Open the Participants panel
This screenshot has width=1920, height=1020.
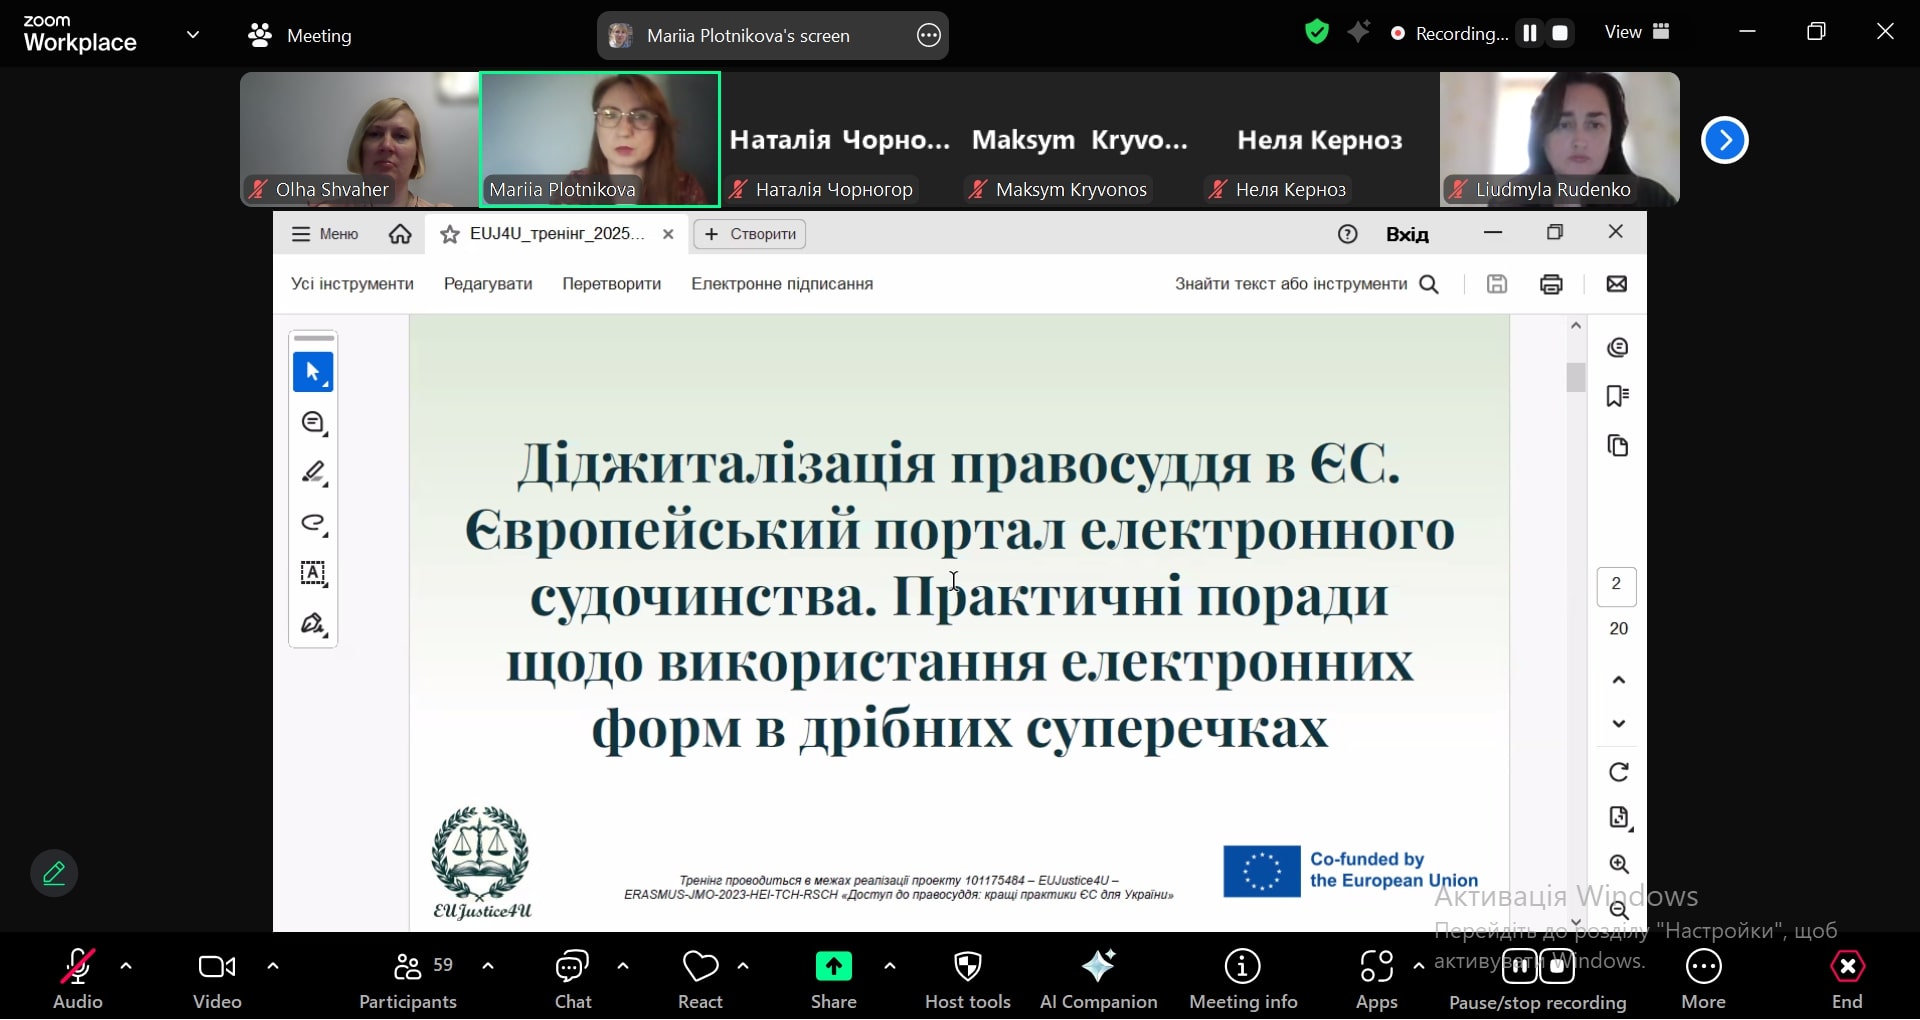408,979
